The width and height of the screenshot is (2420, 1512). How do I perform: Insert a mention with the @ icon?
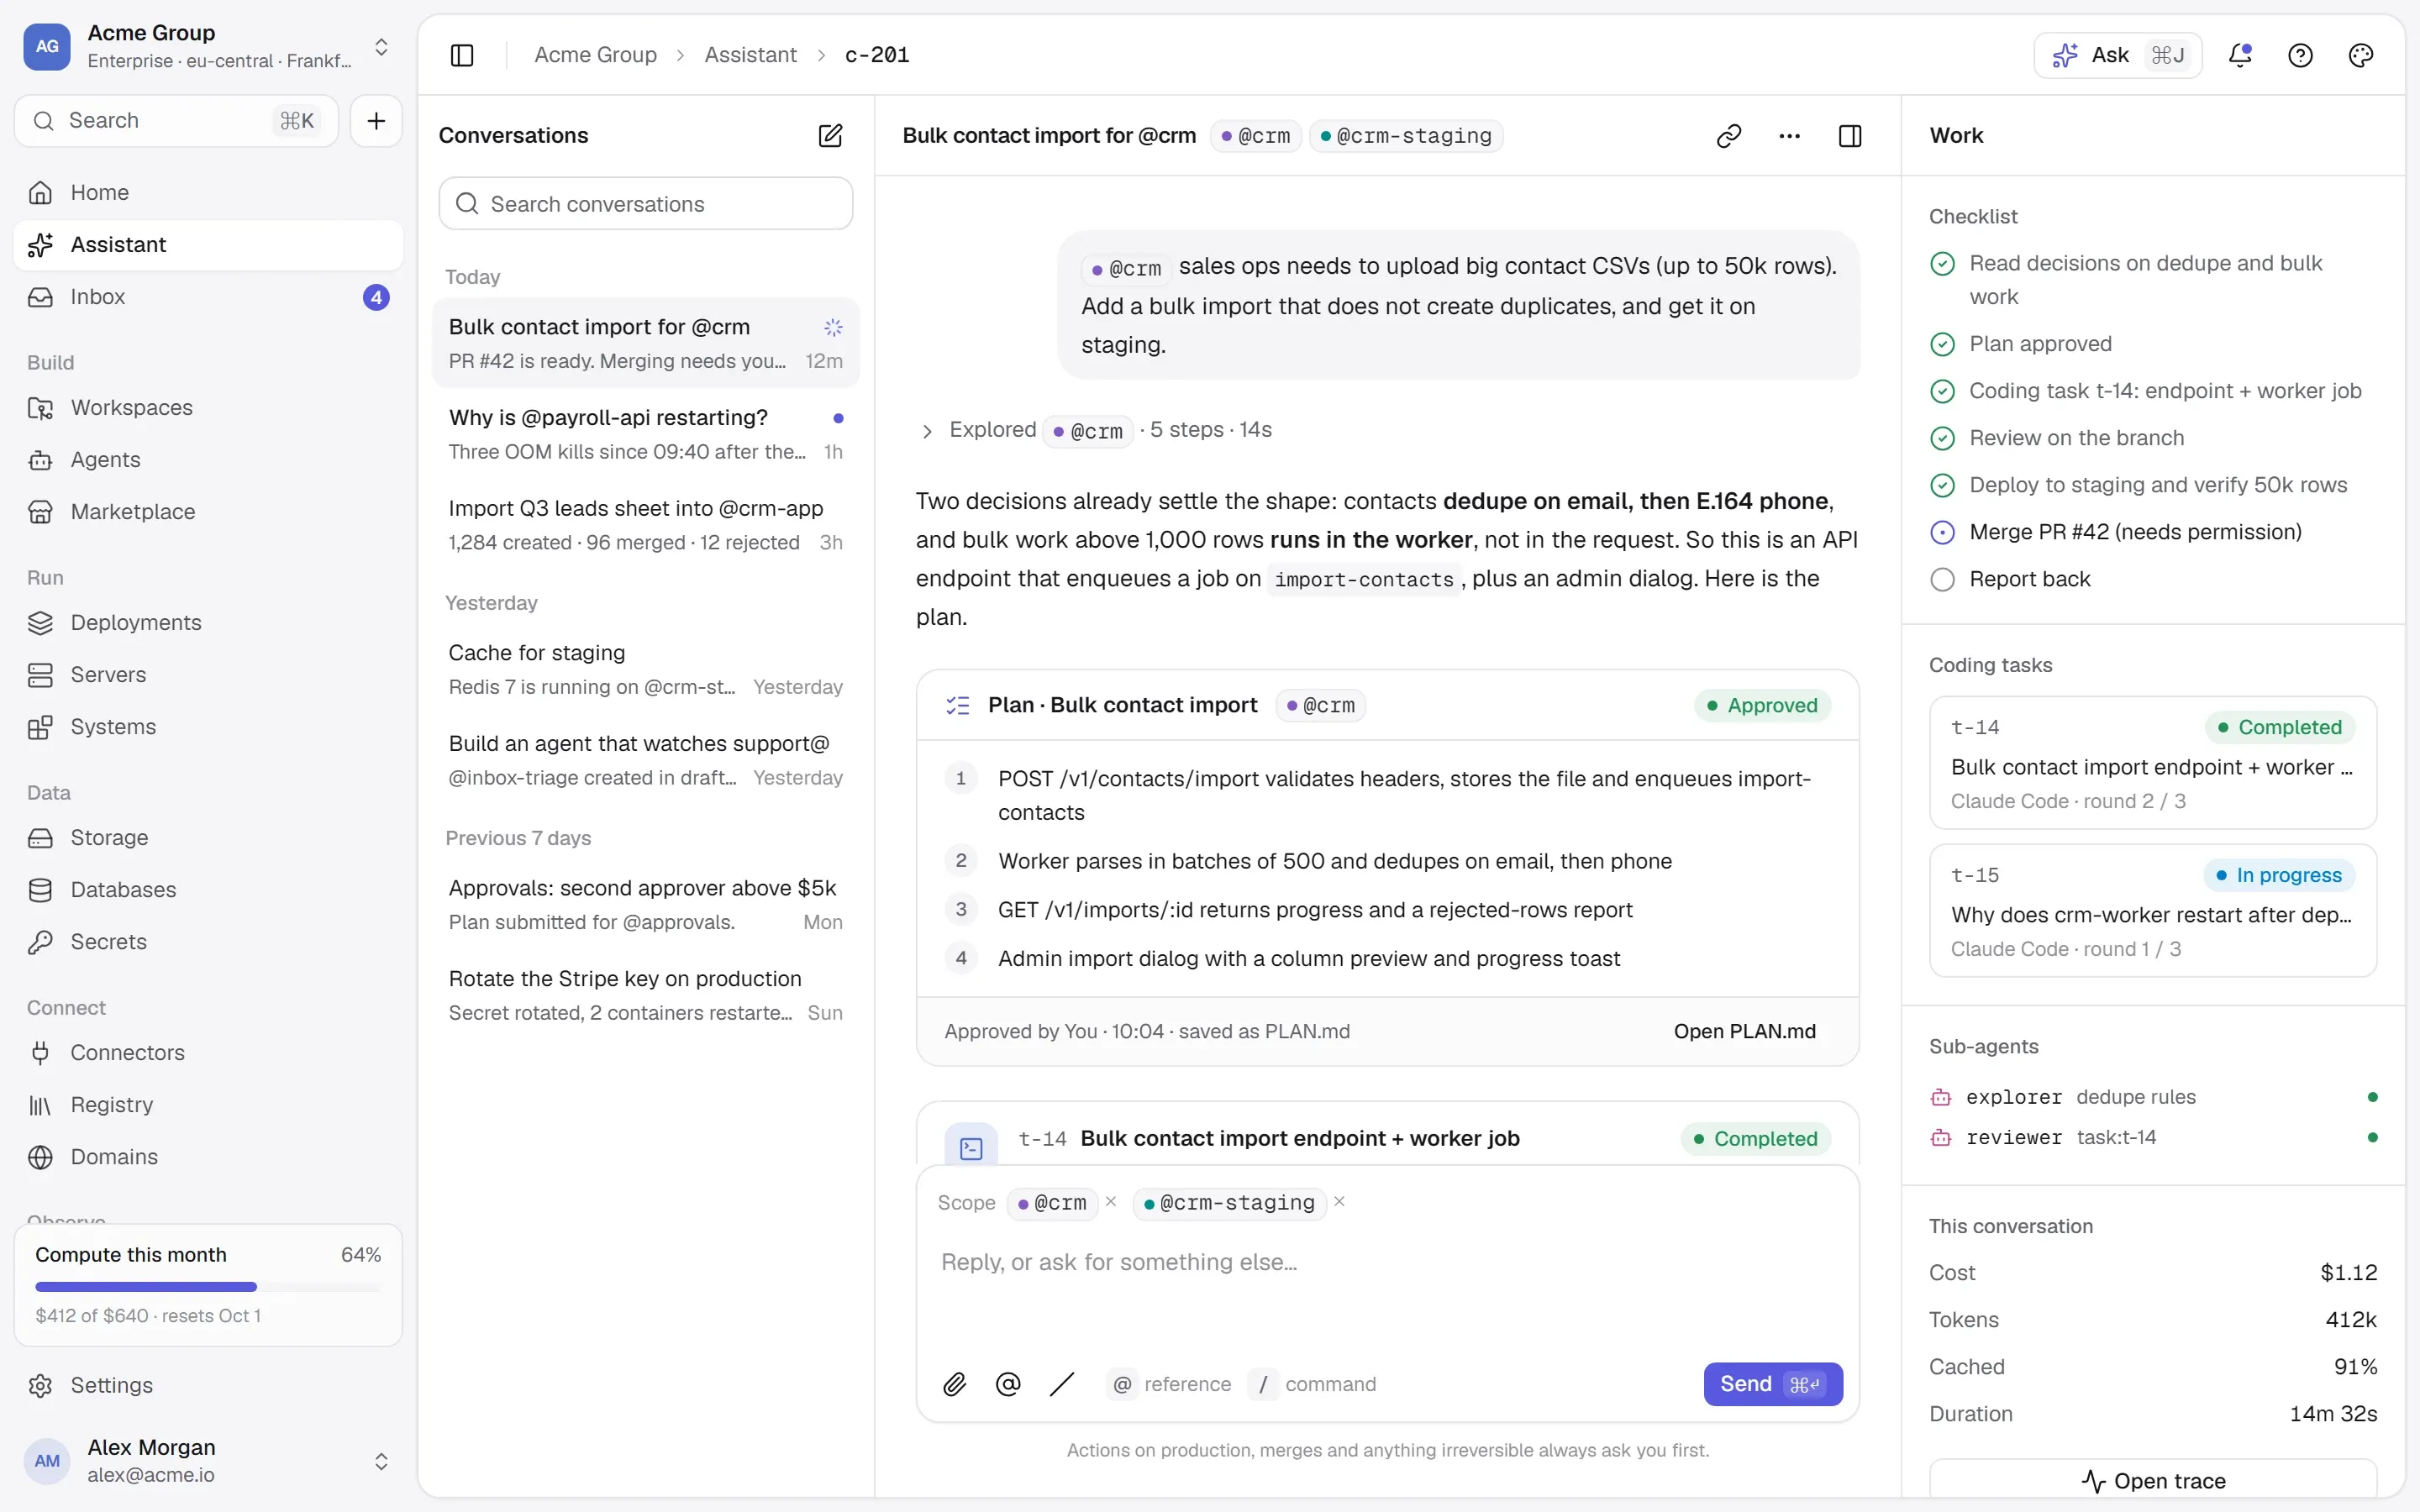click(1008, 1384)
